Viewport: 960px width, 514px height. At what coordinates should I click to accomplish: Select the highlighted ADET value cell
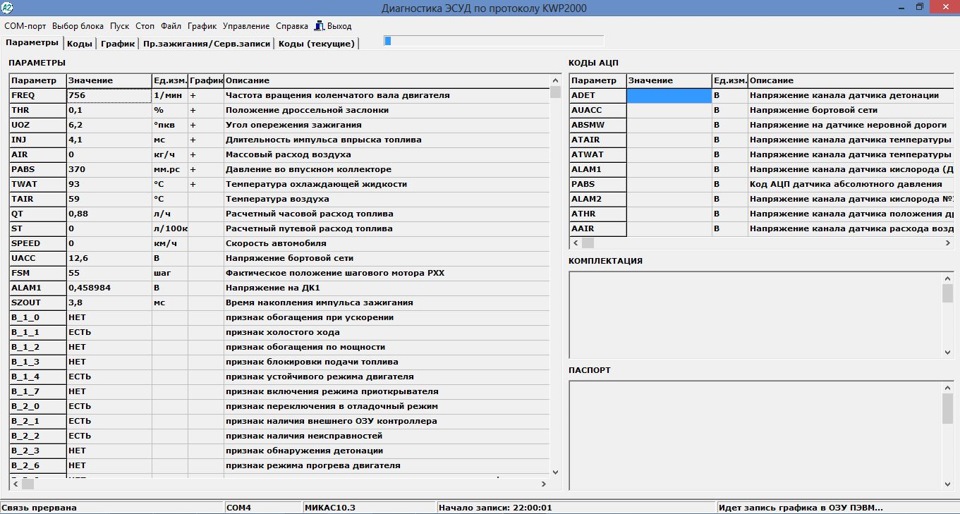(669, 95)
